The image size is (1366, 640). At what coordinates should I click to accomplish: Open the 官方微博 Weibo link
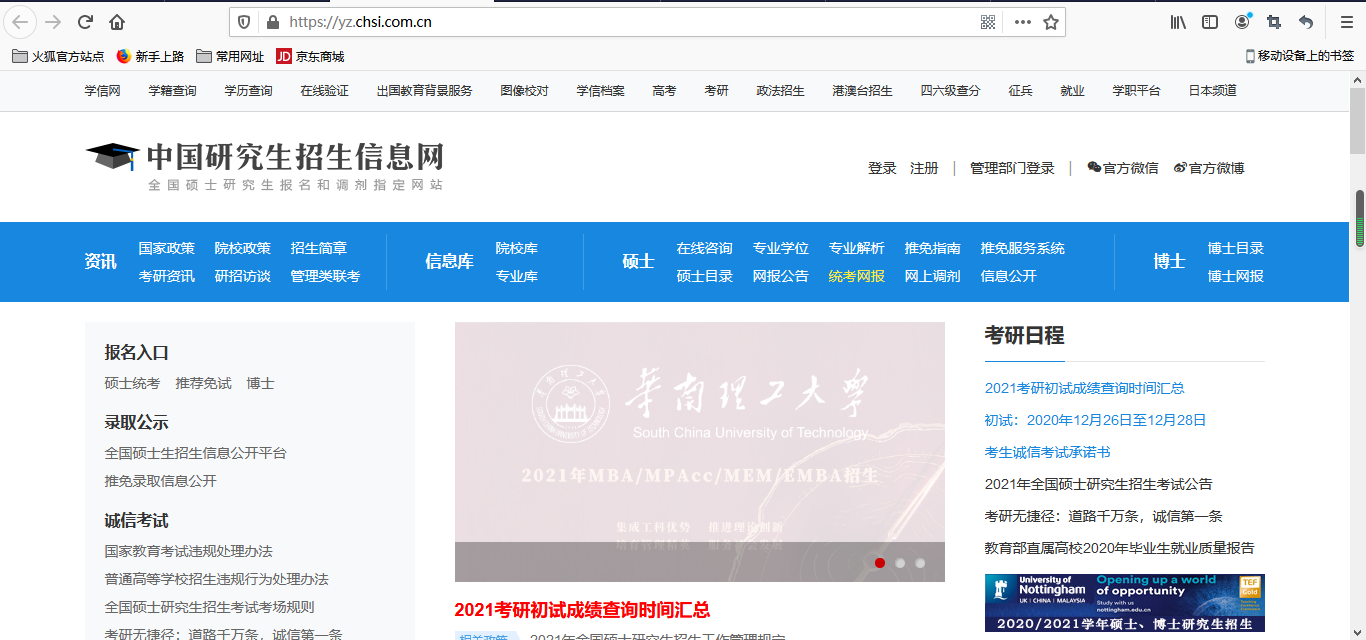pos(1209,168)
